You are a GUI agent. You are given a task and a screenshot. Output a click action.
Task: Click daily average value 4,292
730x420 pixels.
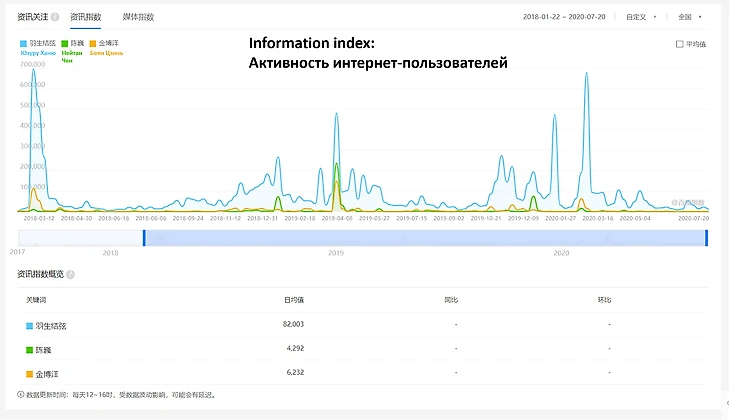295,348
